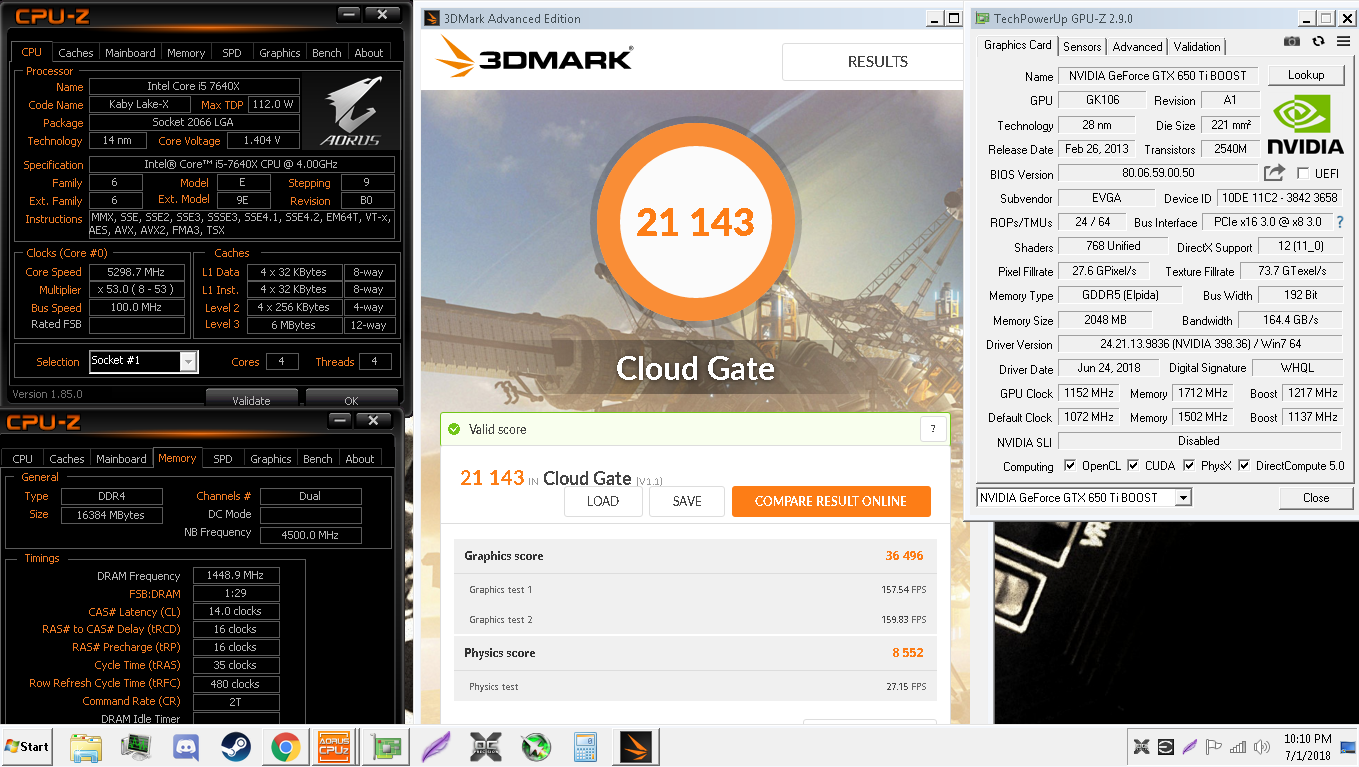Open the Discord taskbar icon
The image size is (1359, 767).
(x=185, y=746)
